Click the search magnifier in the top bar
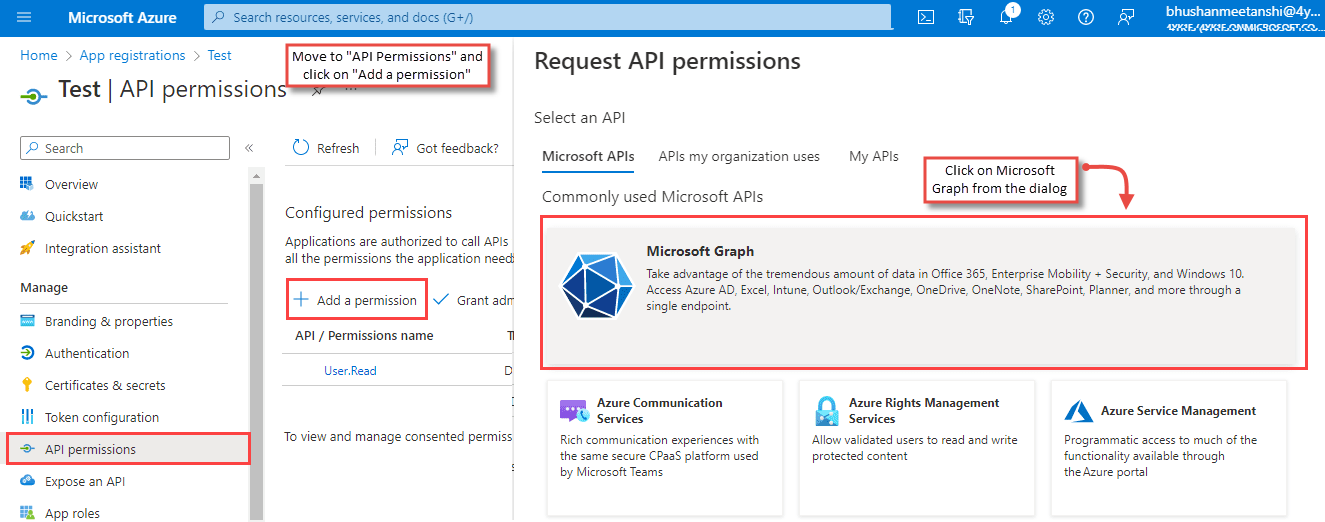 (220, 17)
